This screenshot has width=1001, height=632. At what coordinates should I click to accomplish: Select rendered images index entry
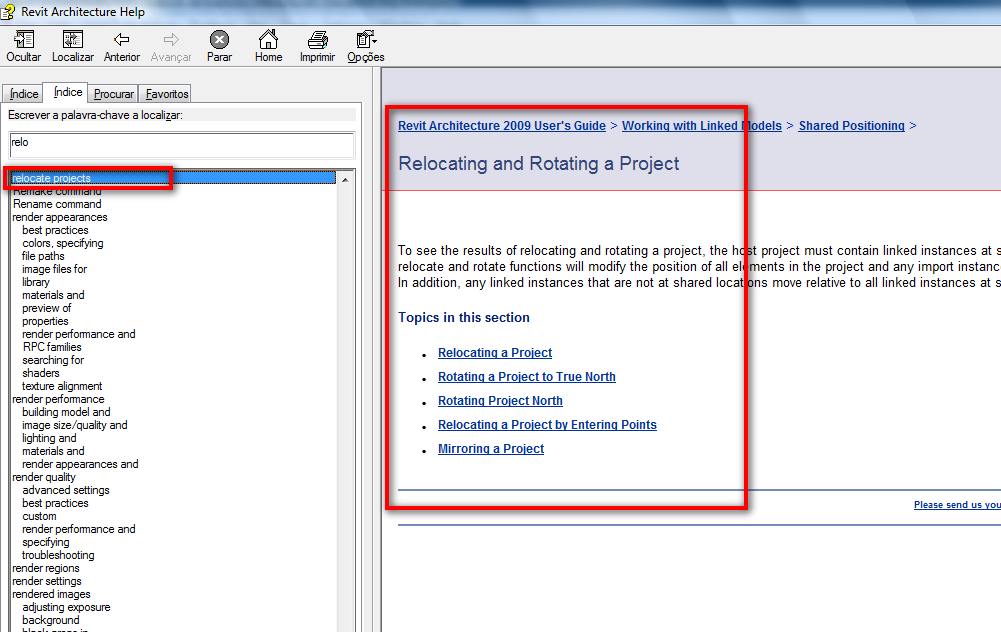click(x=51, y=594)
